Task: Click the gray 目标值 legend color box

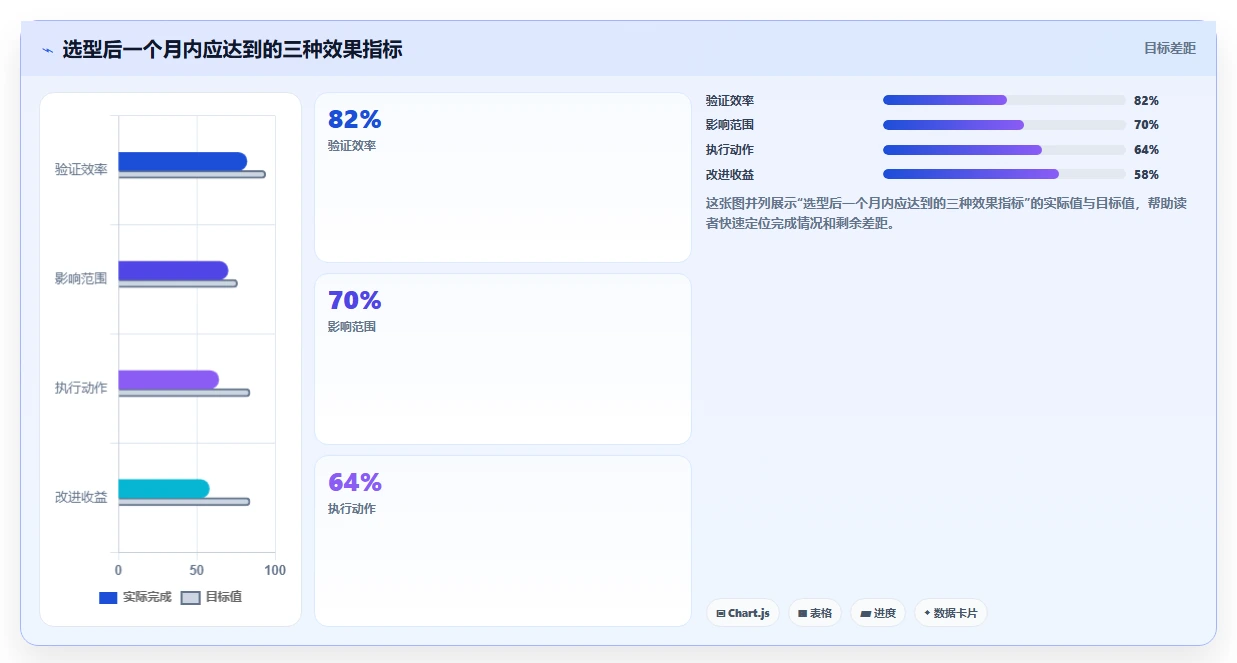Action: [x=191, y=598]
